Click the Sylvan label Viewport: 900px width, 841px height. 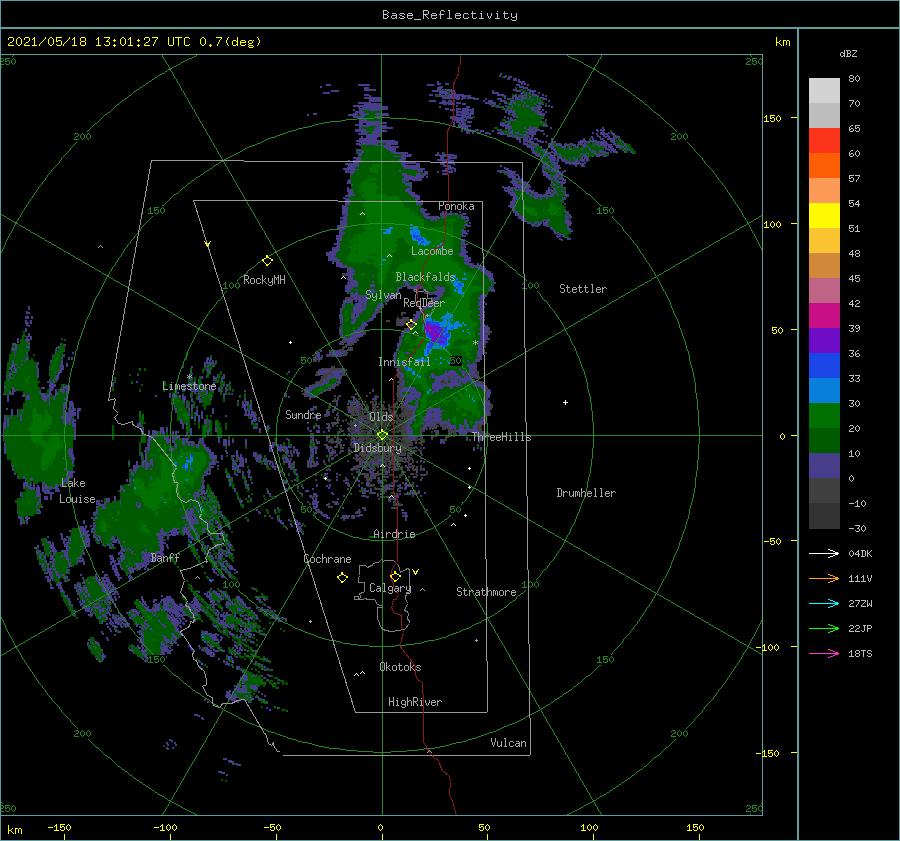(383, 295)
